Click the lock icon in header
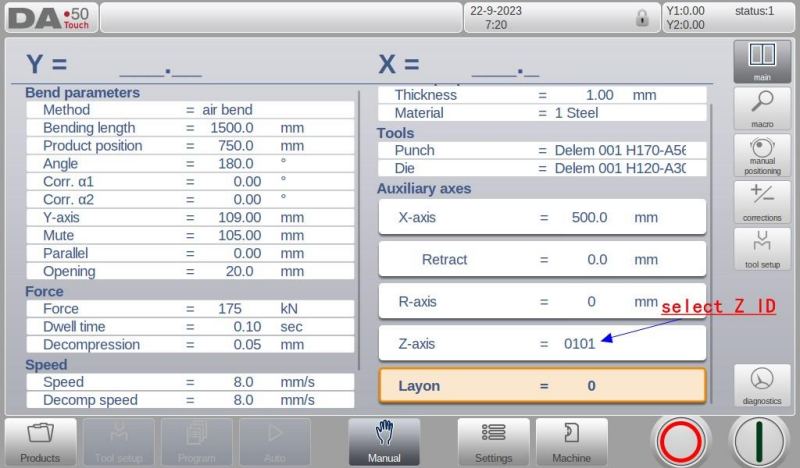Screen dimensions: 800x468 pyautogui.click(x=642, y=18)
